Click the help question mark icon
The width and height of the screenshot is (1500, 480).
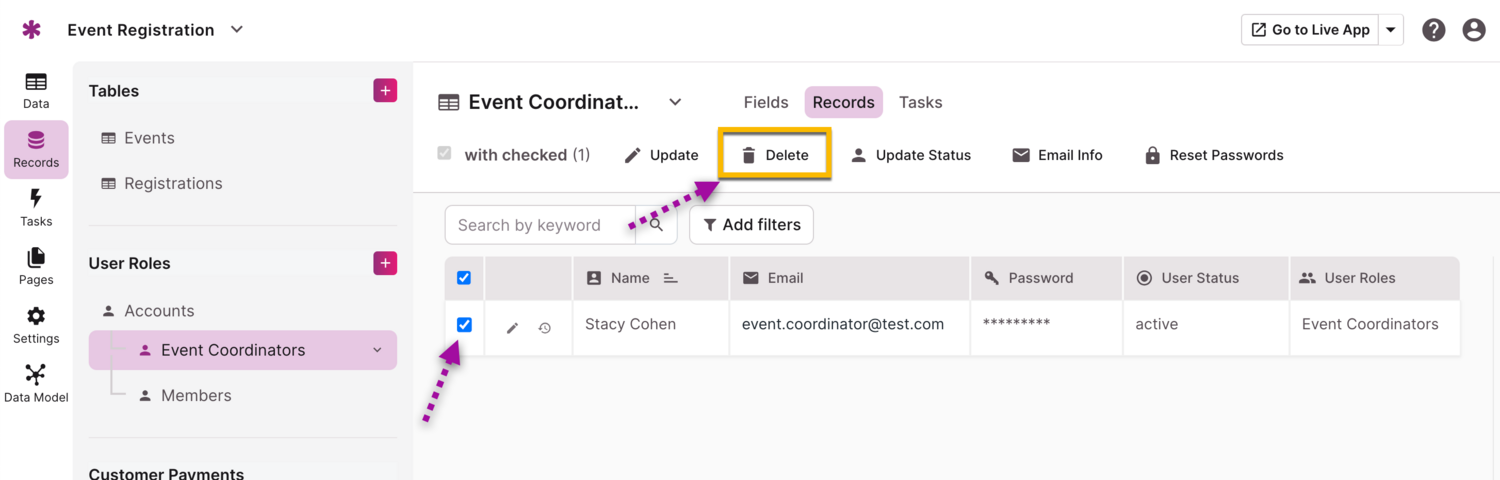tap(1434, 30)
